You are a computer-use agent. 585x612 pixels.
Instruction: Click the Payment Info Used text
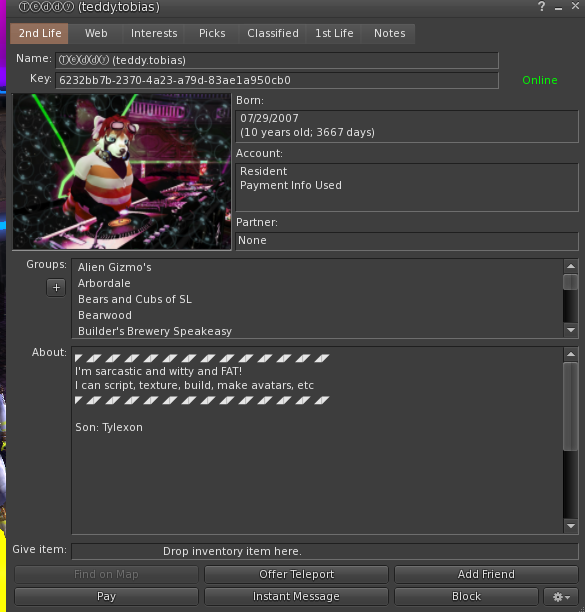[x=291, y=185]
